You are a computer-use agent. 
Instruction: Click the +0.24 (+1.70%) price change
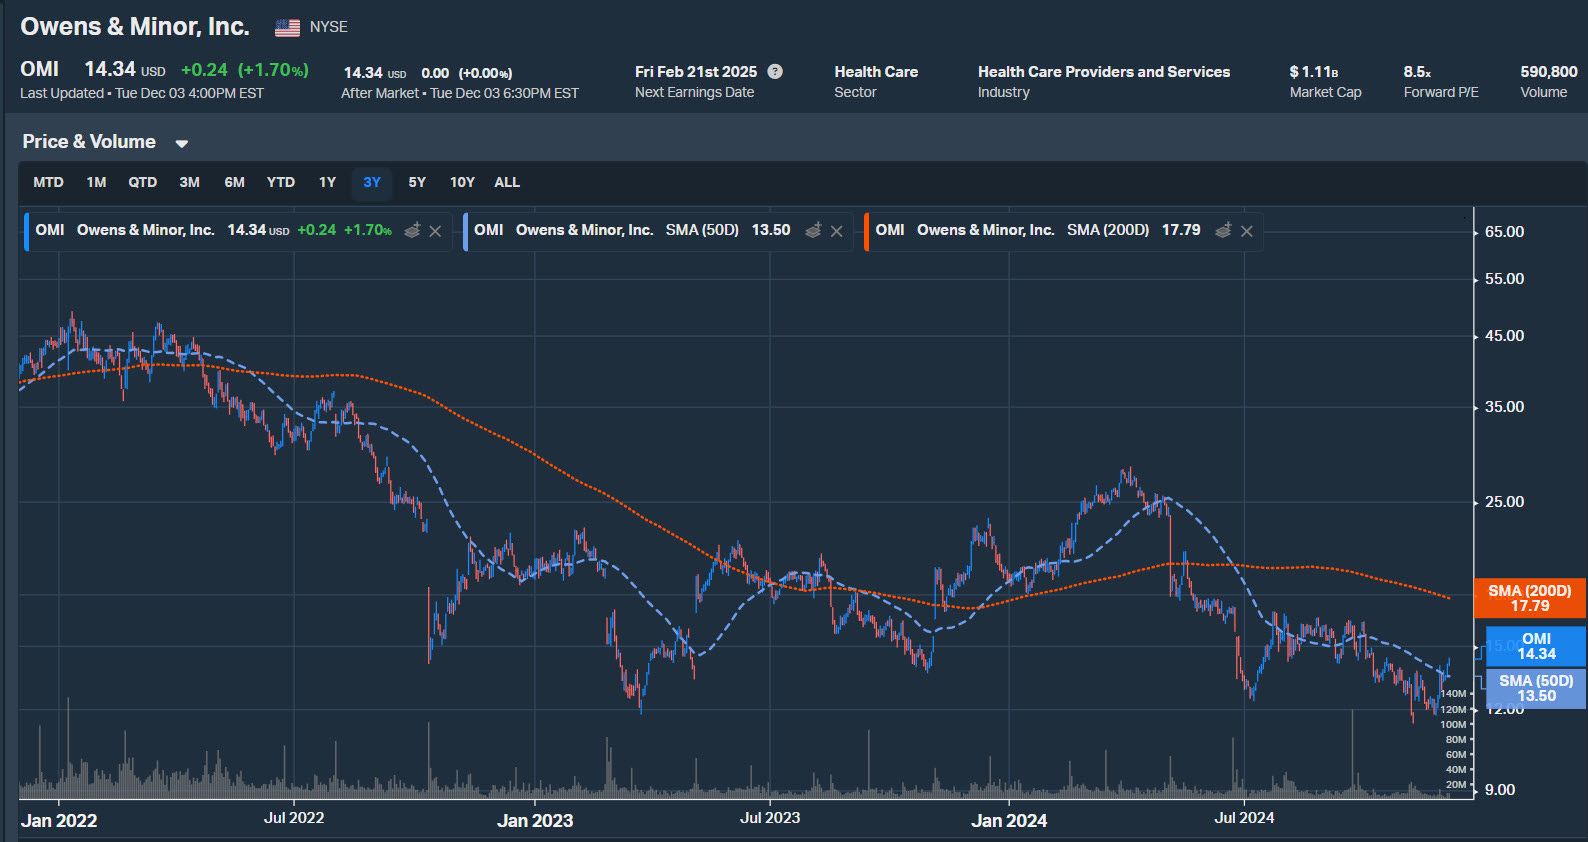[244, 70]
